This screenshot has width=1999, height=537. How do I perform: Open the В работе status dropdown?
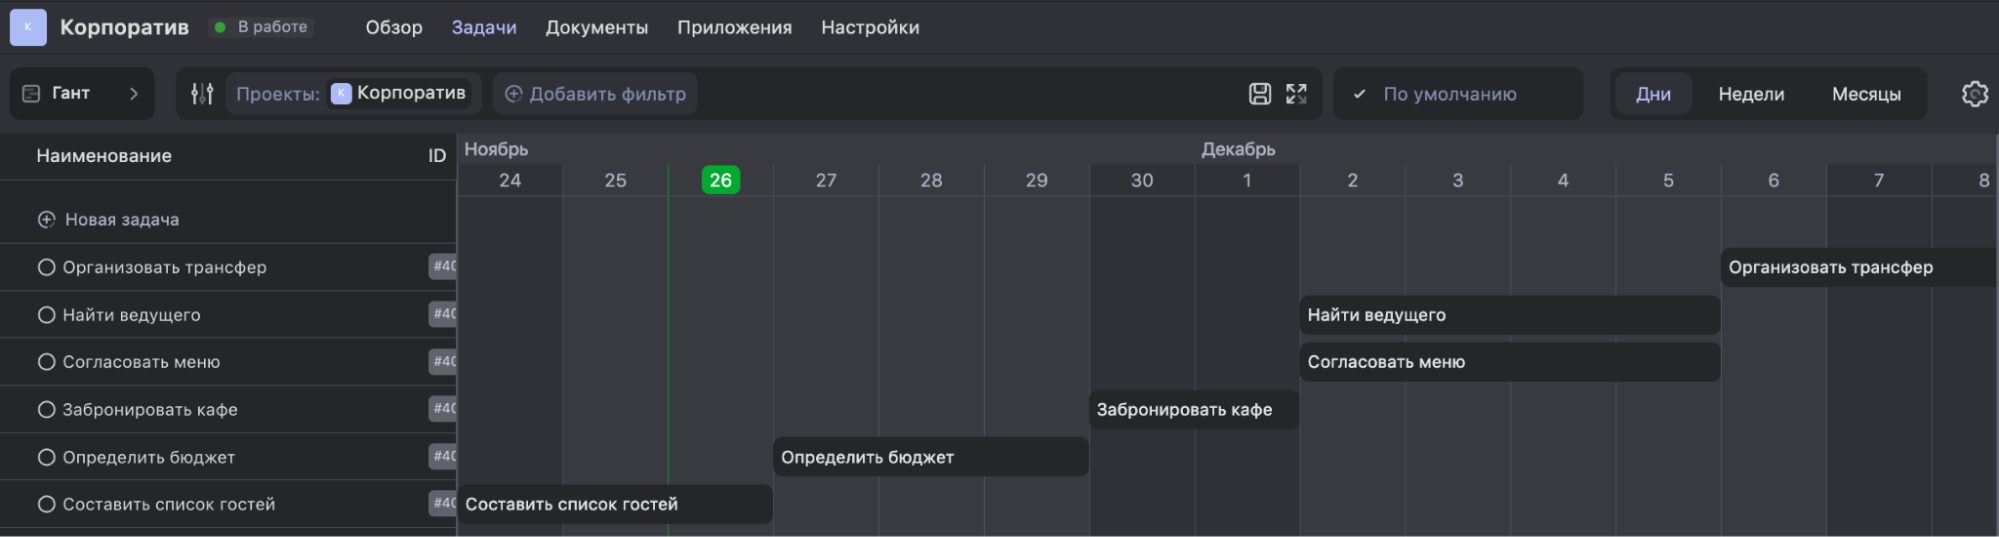[x=262, y=27]
